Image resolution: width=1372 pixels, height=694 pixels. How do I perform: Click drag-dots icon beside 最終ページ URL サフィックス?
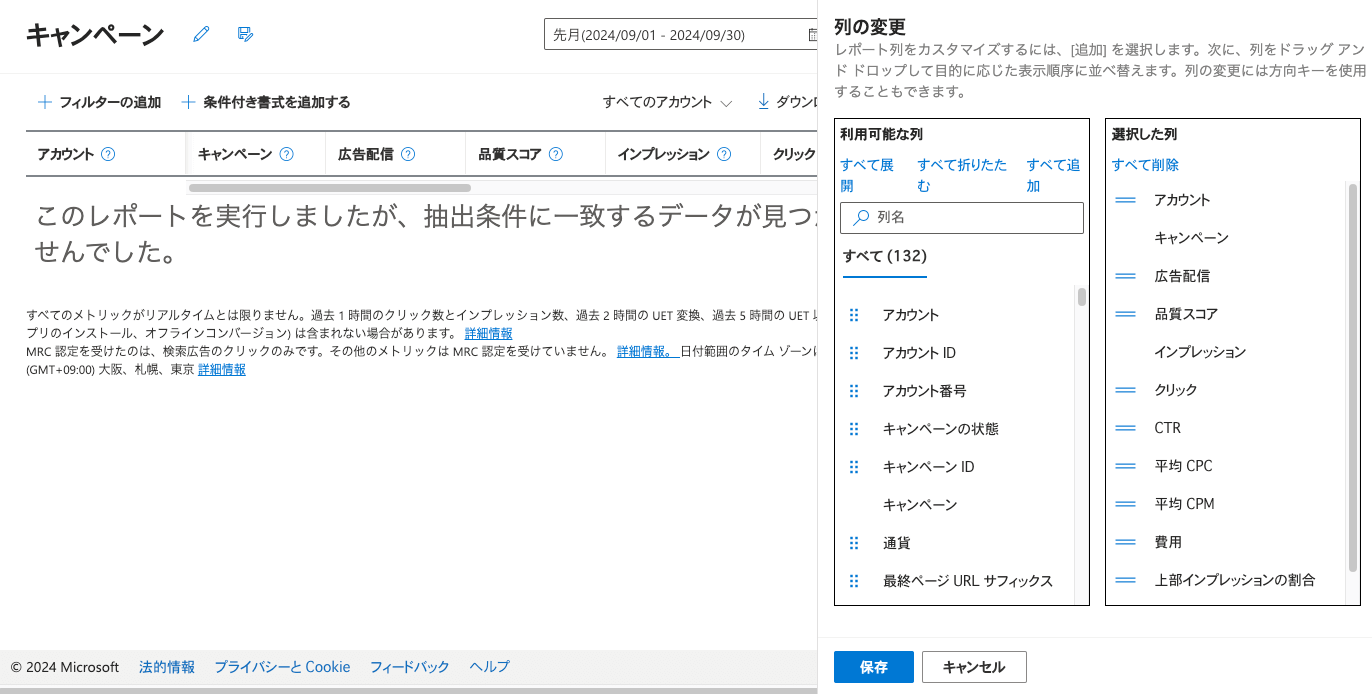click(854, 581)
